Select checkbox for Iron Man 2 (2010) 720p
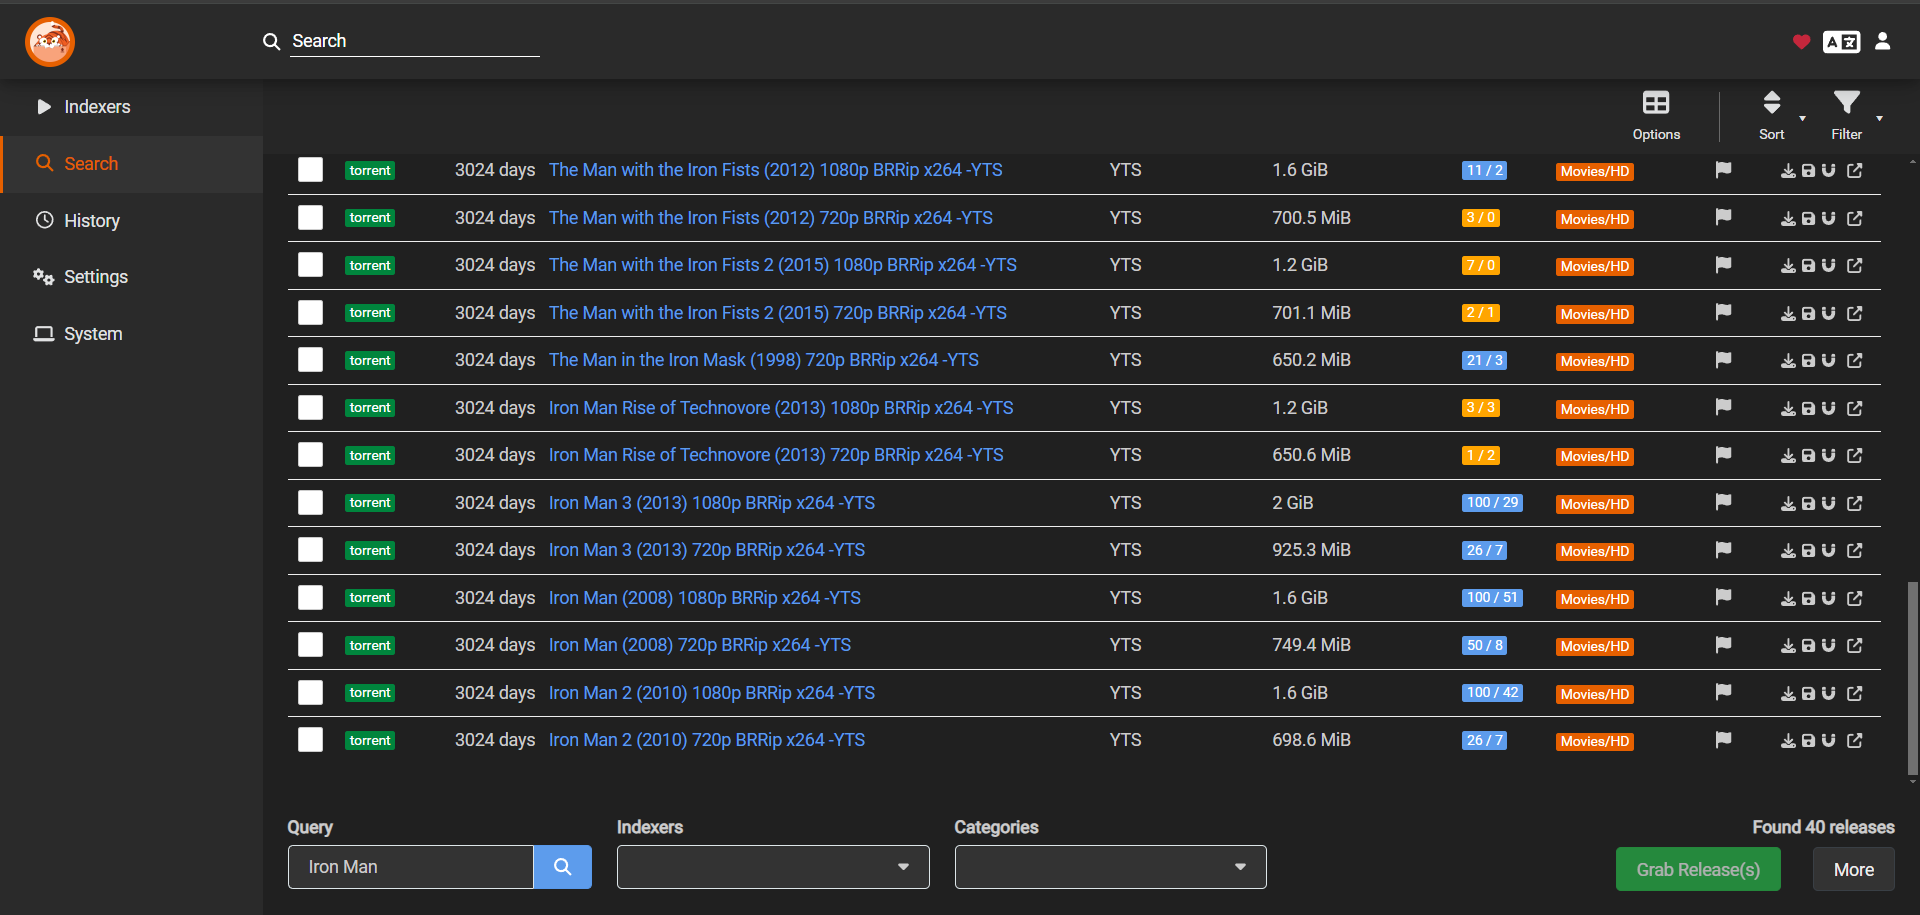Image resolution: width=1920 pixels, height=915 pixels. click(x=311, y=740)
